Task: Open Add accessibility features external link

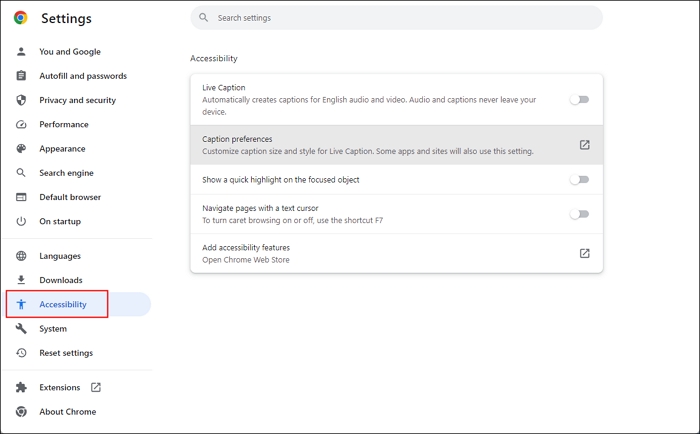Action: (584, 254)
